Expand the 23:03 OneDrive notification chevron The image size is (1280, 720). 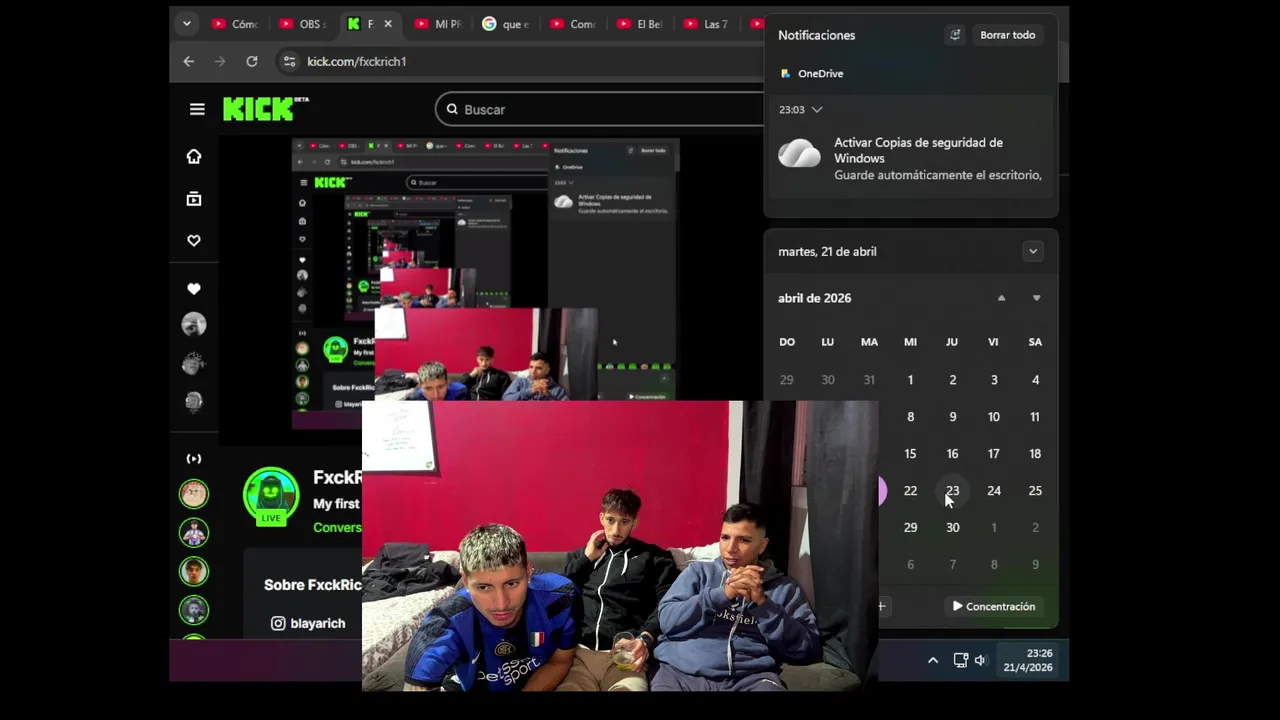coord(817,109)
